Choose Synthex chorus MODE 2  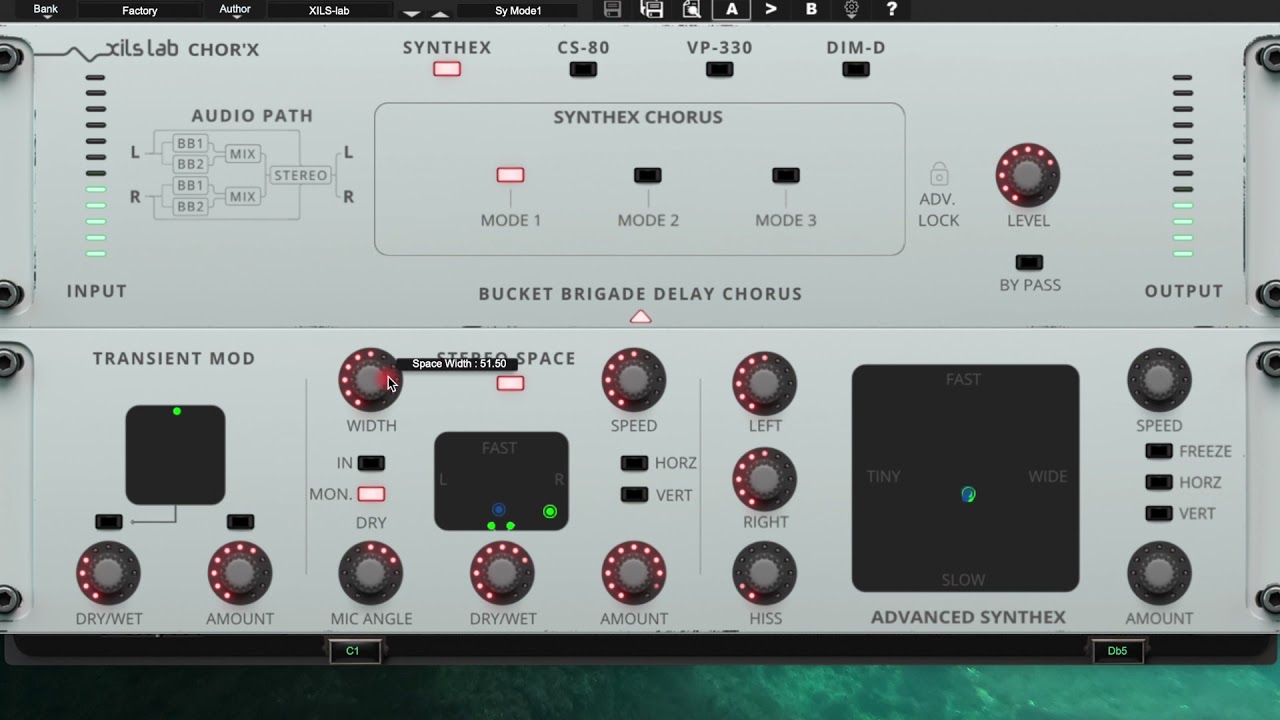point(648,175)
